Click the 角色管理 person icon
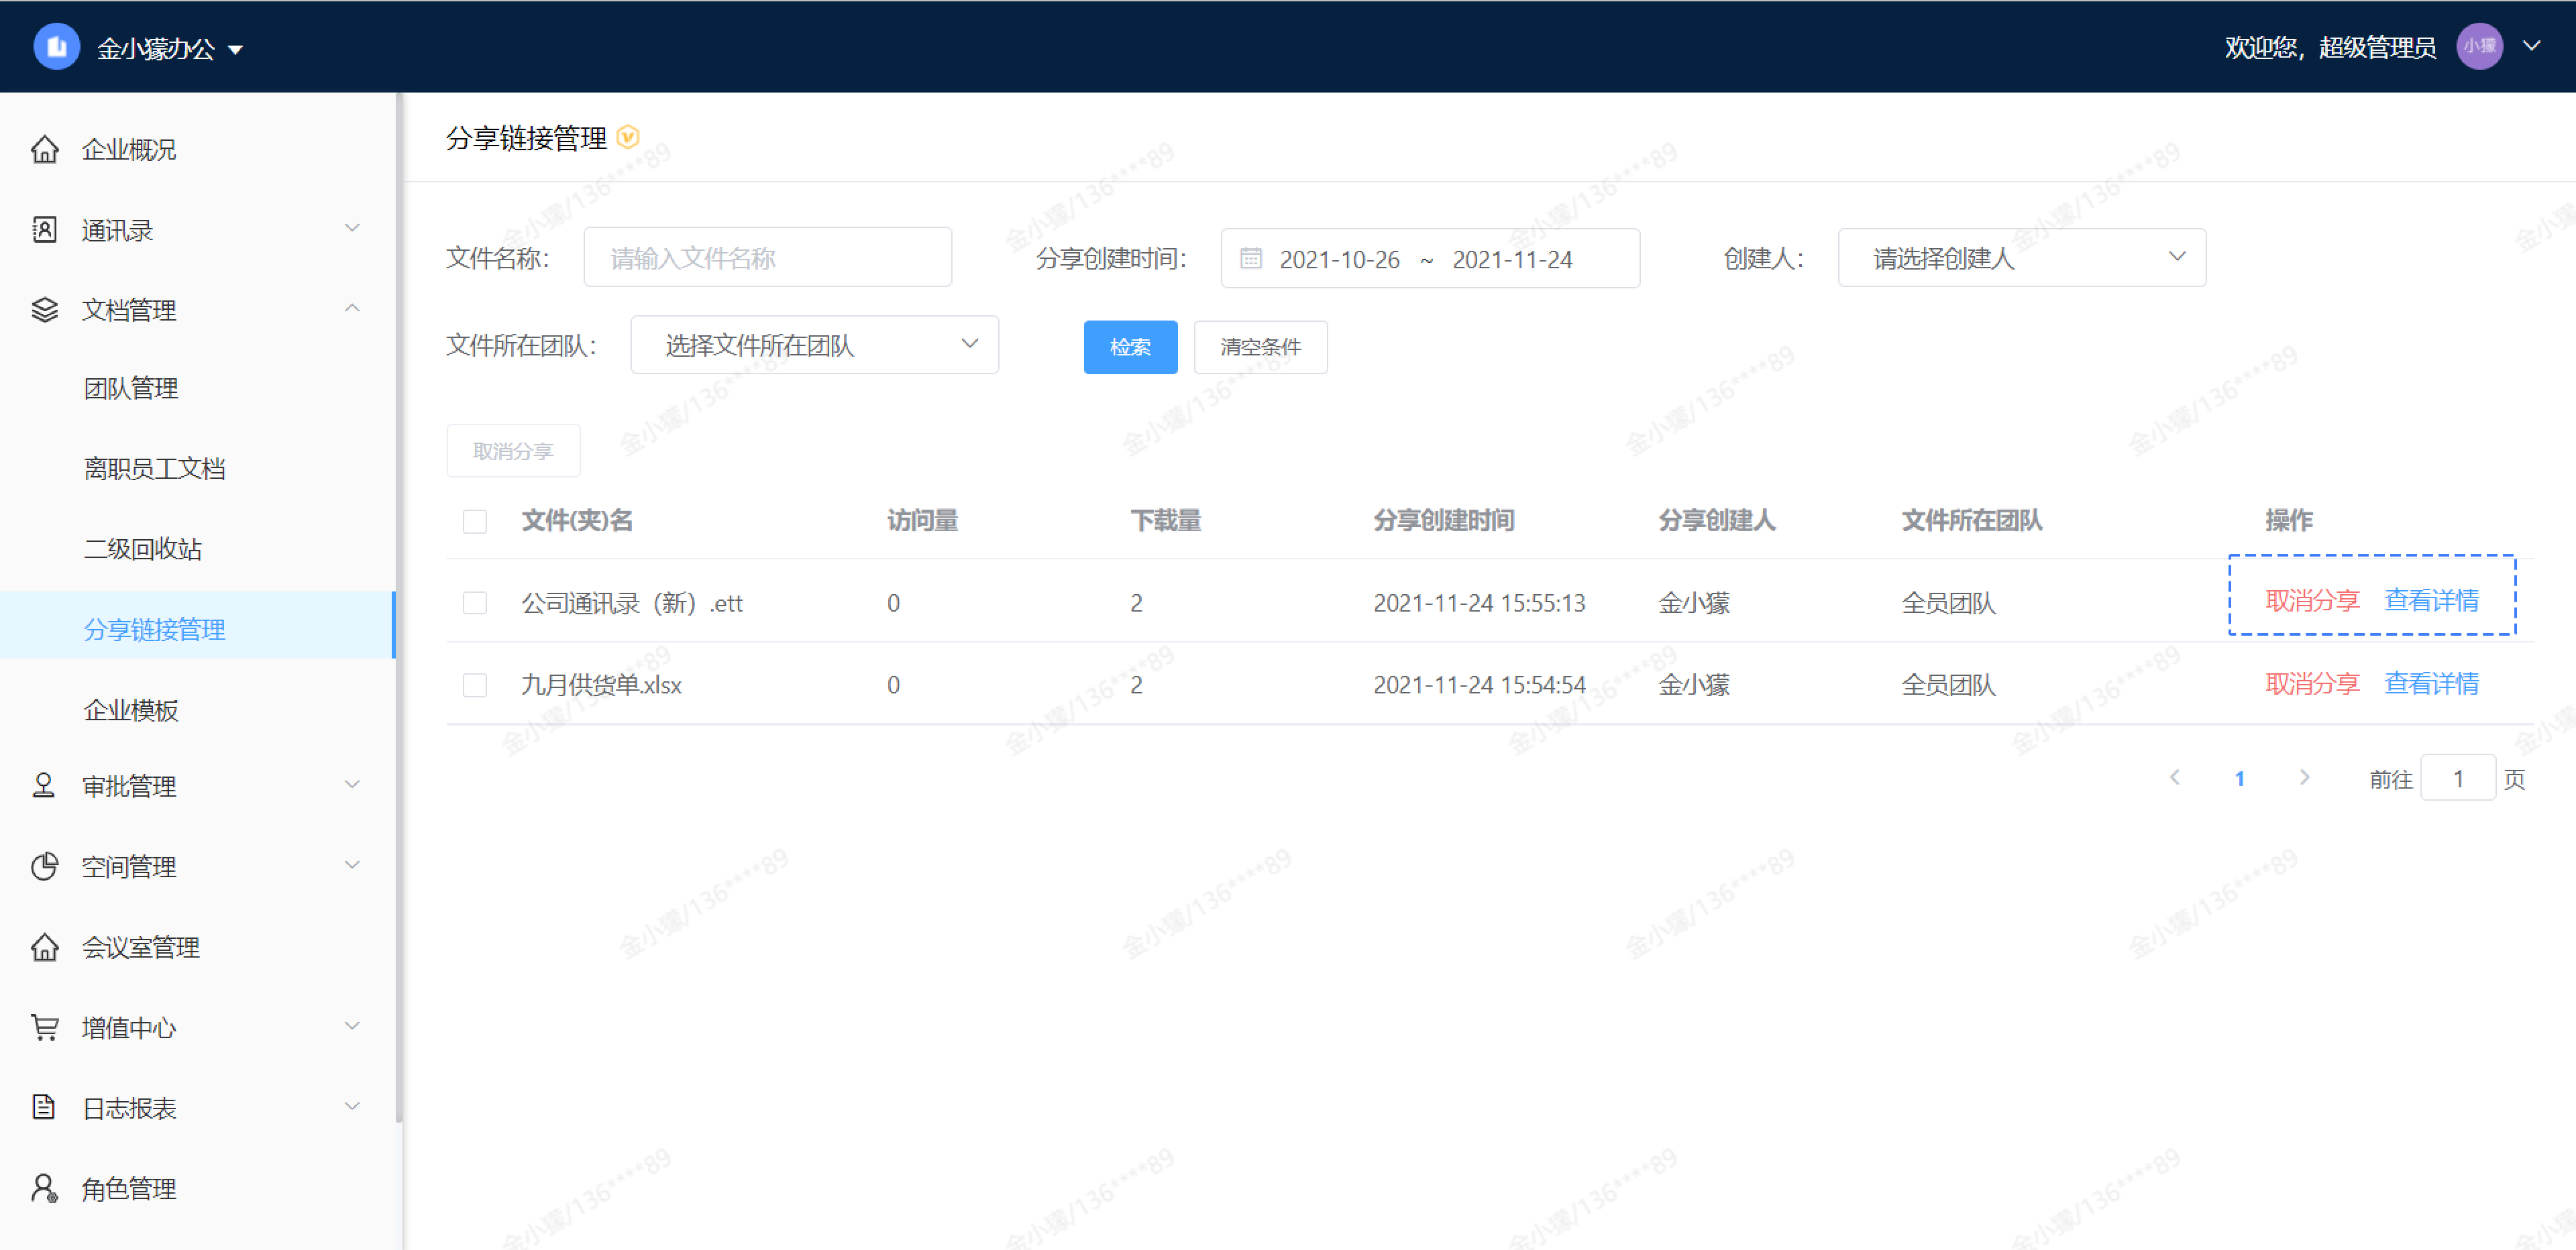The image size is (2576, 1250). click(44, 1188)
